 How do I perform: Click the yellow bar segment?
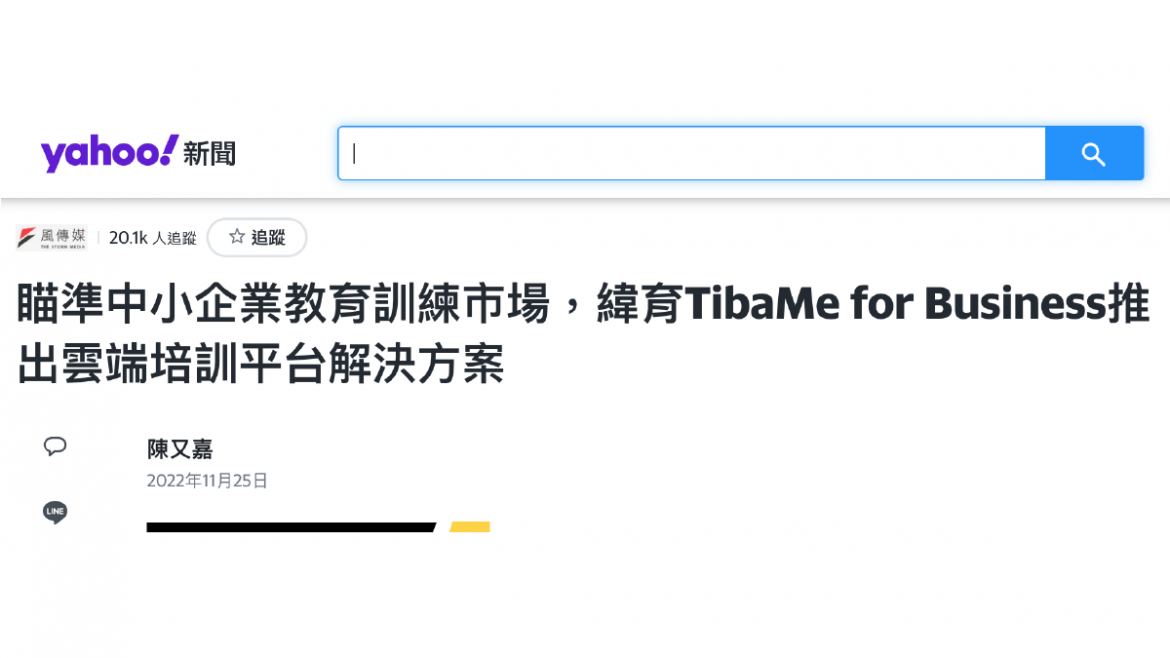470,527
